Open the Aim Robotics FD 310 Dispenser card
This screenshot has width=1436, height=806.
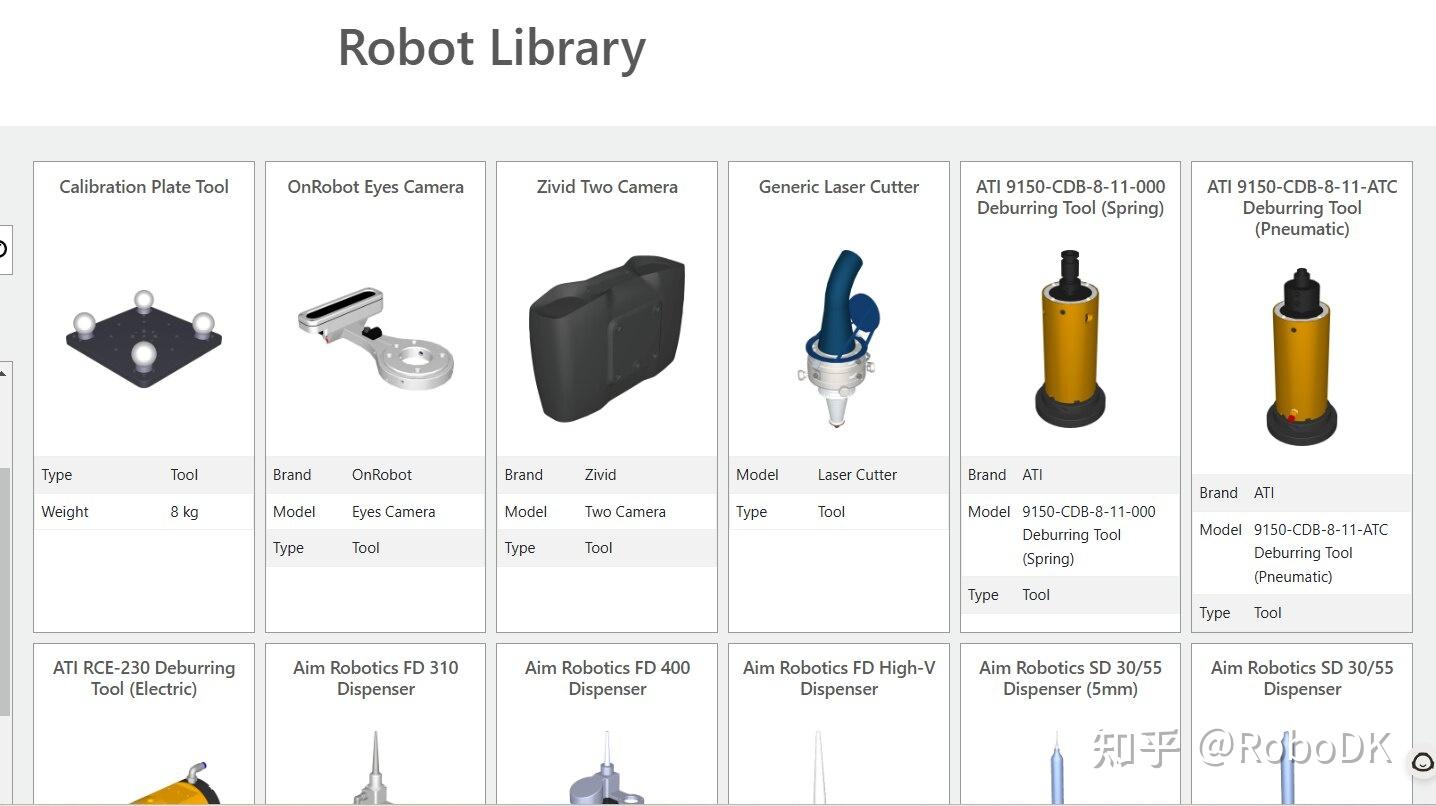(x=375, y=678)
